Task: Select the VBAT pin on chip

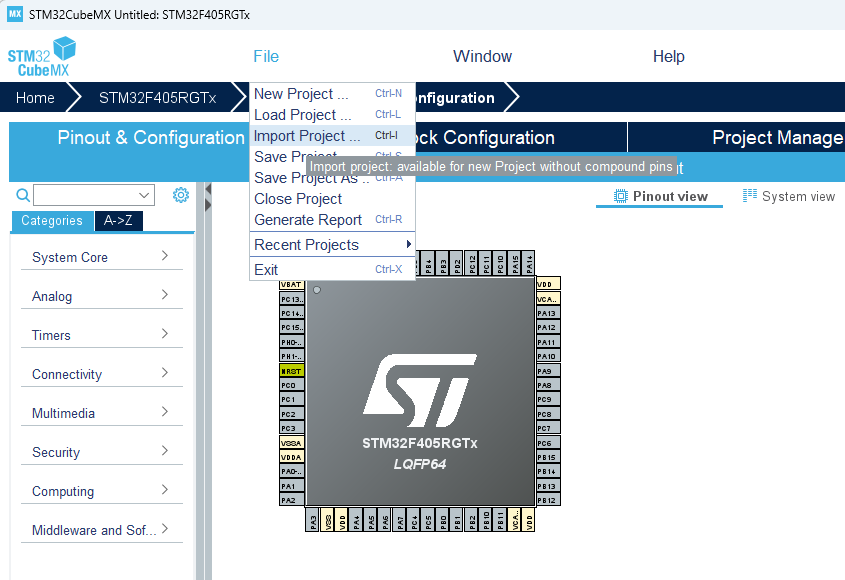Action: point(292,284)
